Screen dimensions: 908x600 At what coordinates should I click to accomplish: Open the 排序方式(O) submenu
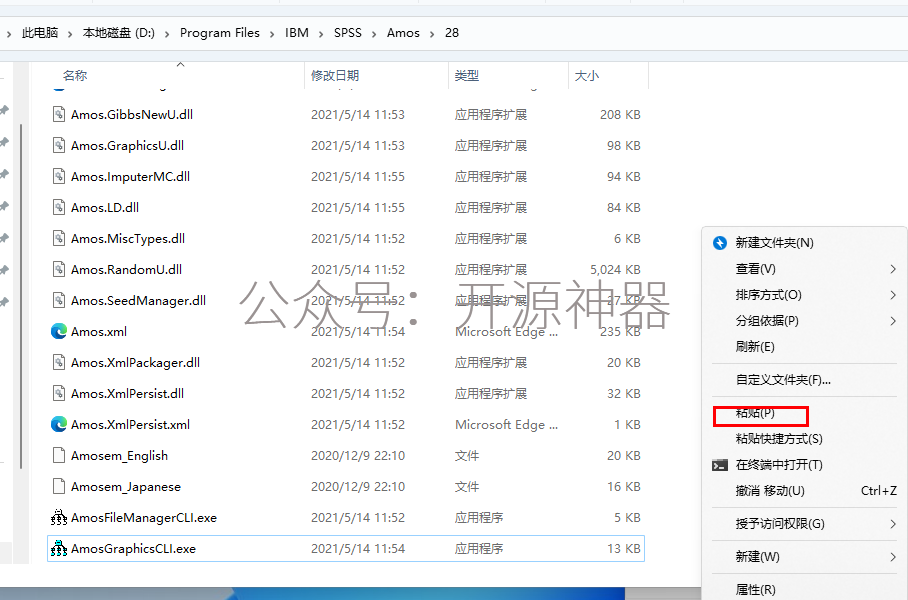point(804,295)
